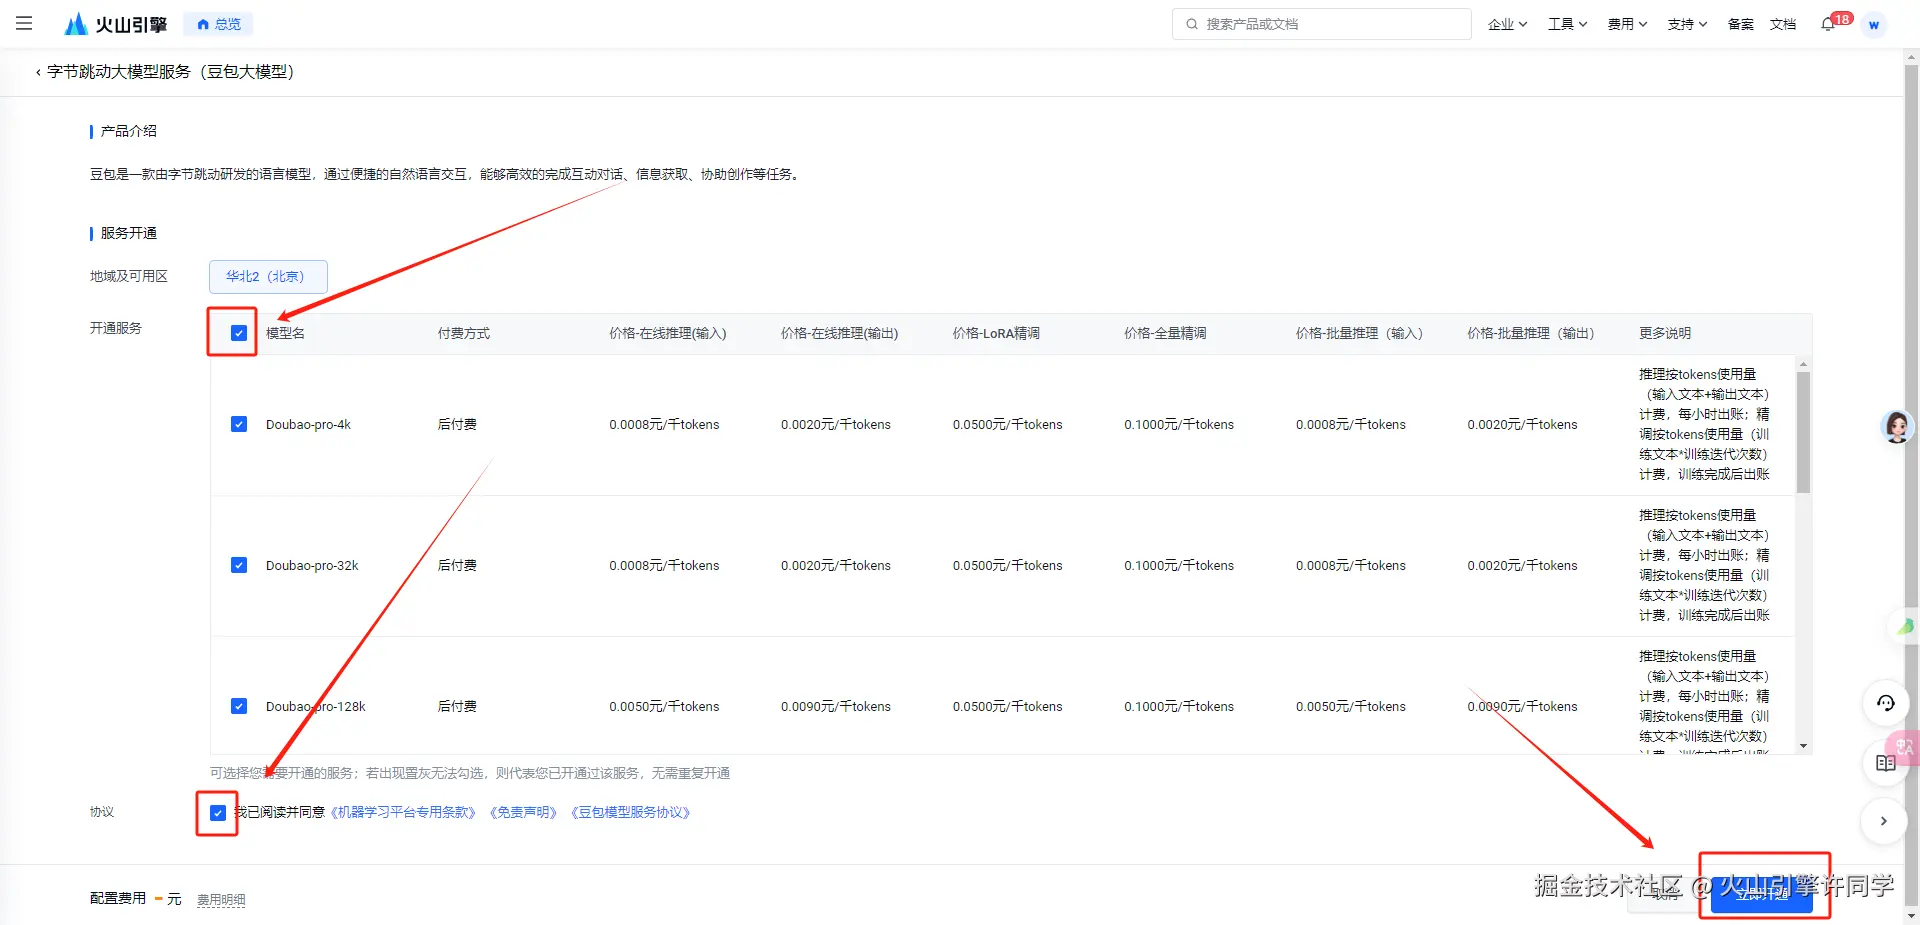Expand the floating sidebar arrow
The height and width of the screenshot is (925, 1920).
point(1884,821)
